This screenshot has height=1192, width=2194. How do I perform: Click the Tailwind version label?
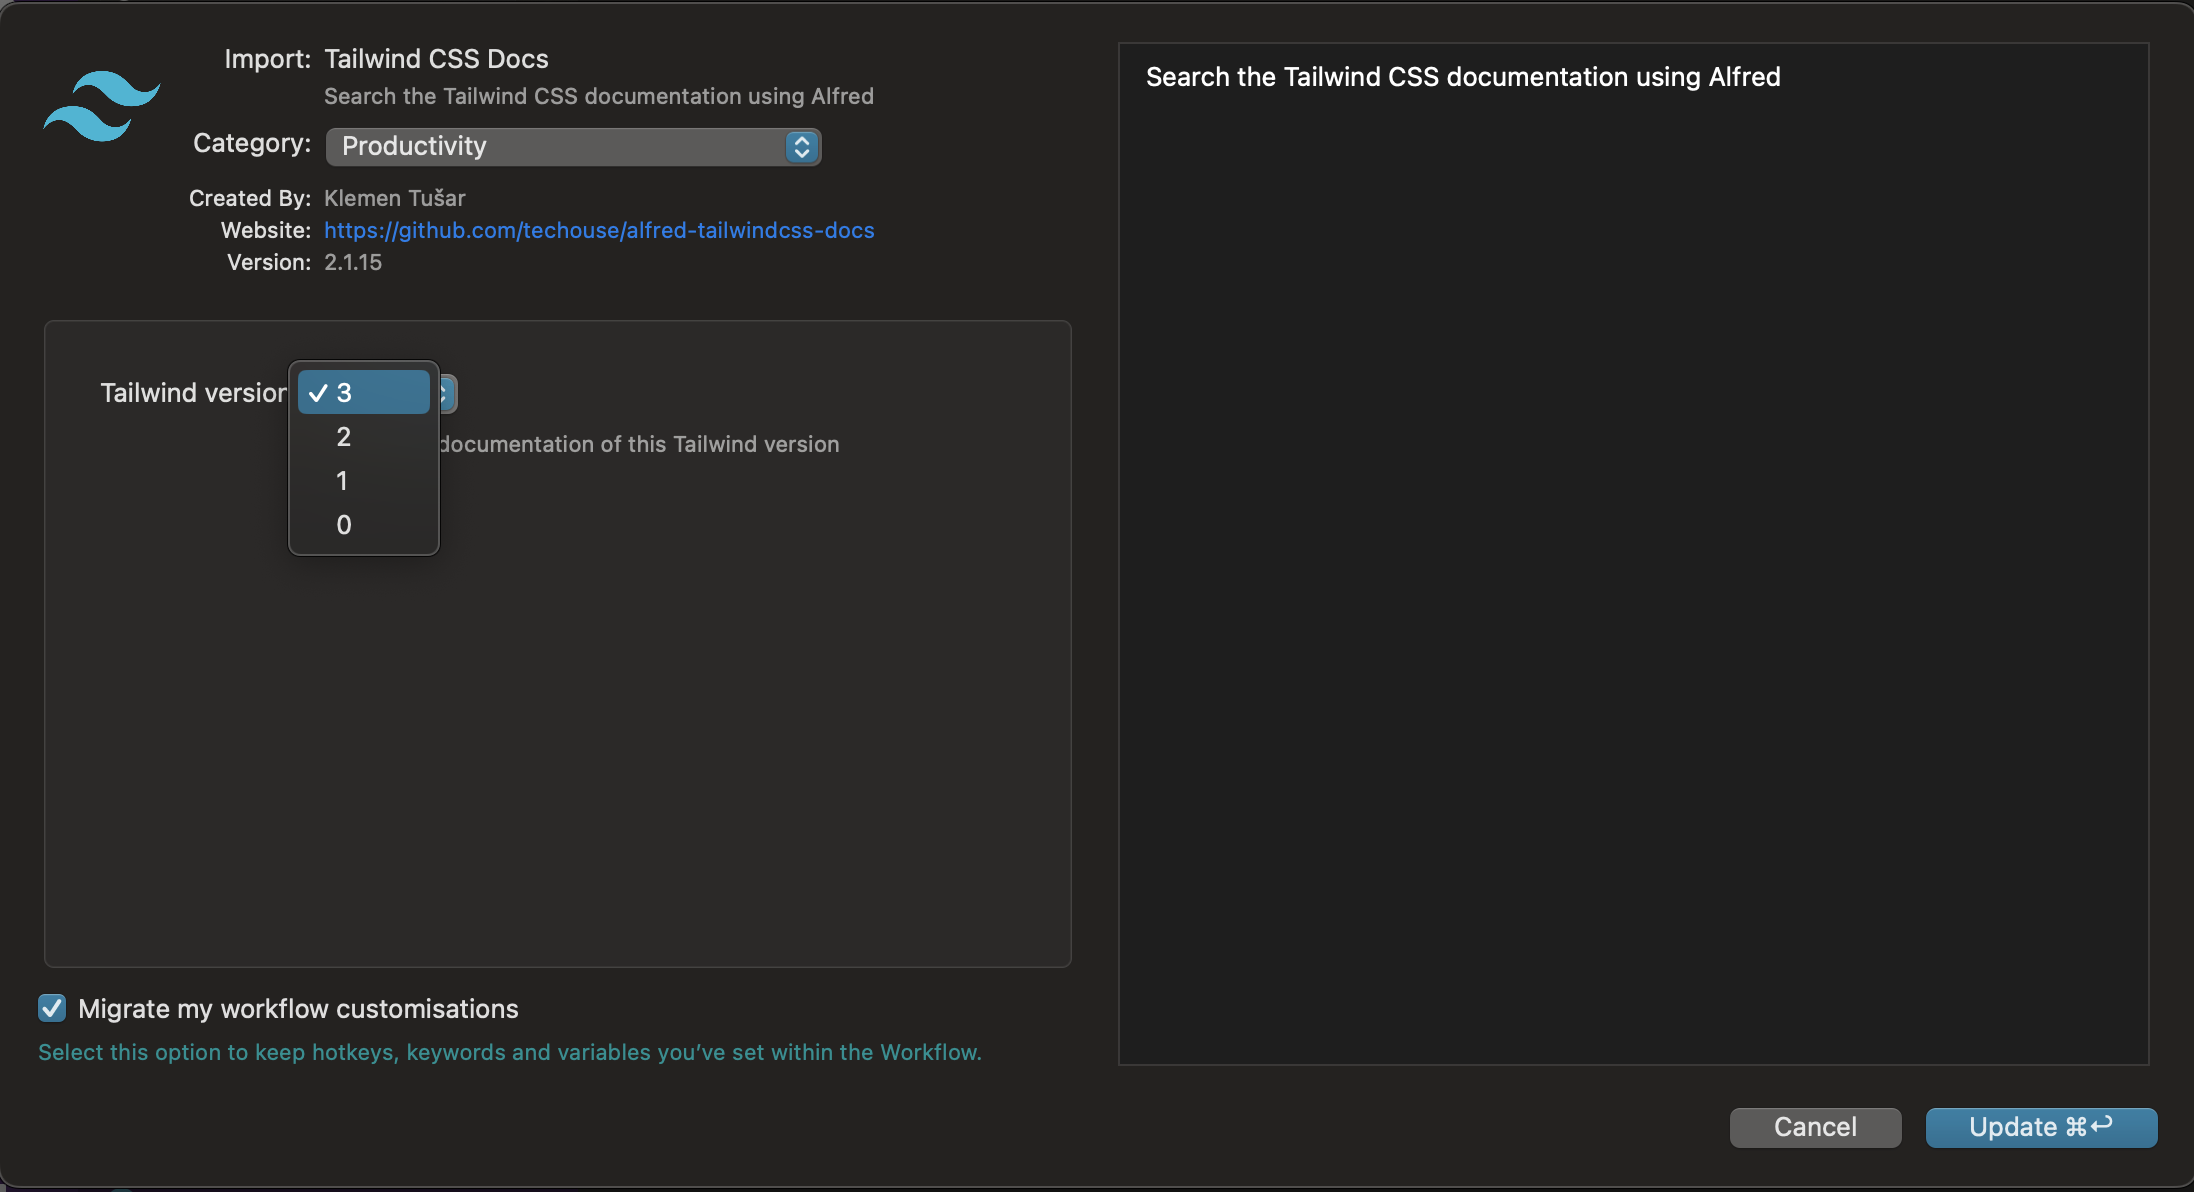coord(193,393)
